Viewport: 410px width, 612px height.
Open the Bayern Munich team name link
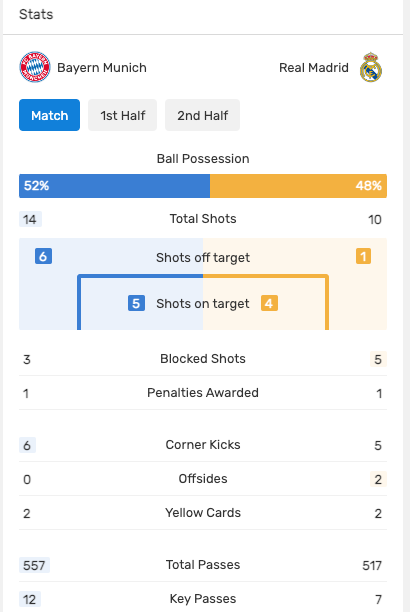102,68
